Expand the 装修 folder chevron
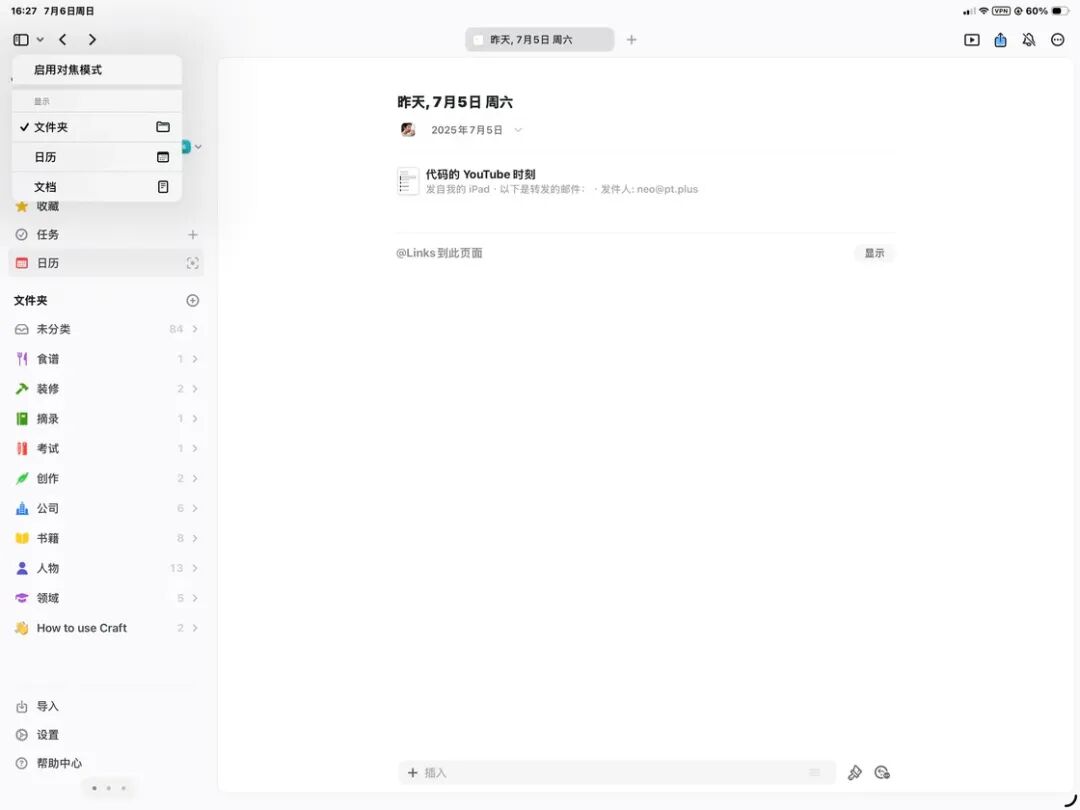Viewport: 1080px width, 810px height. pos(195,389)
